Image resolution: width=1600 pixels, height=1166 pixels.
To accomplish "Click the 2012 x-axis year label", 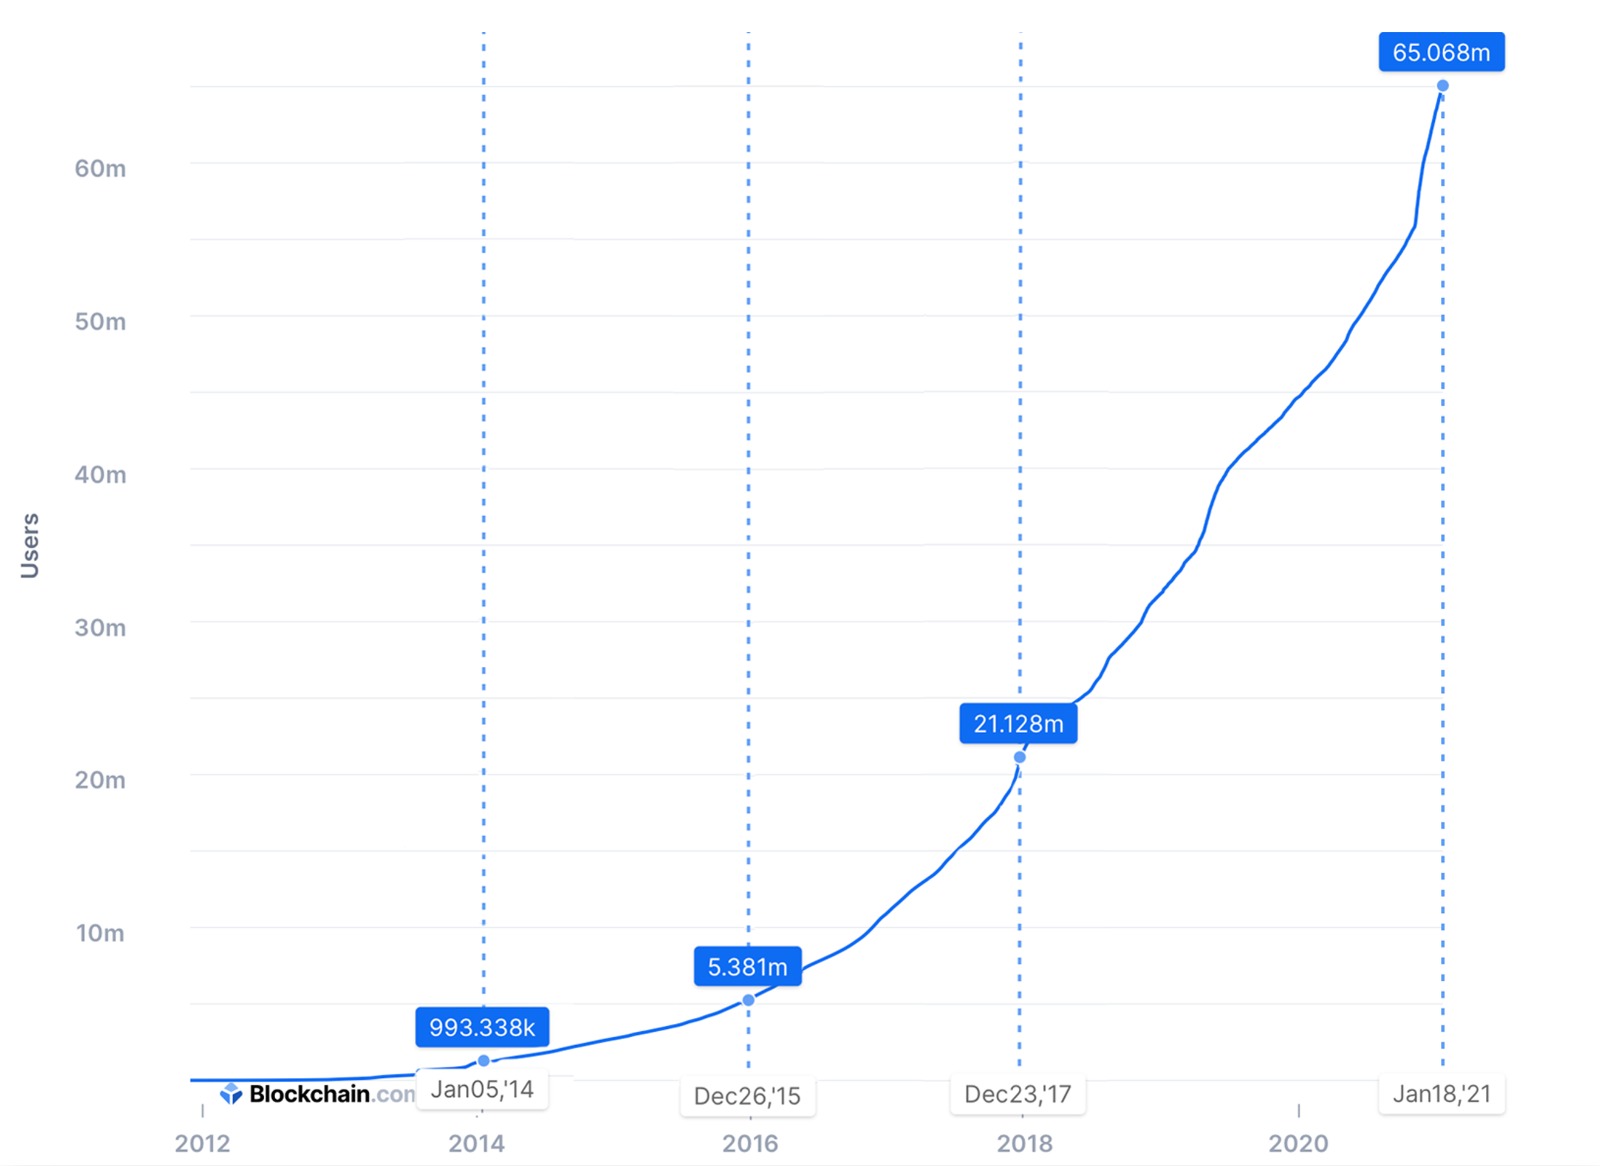I will pyautogui.click(x=202, y=1143).
